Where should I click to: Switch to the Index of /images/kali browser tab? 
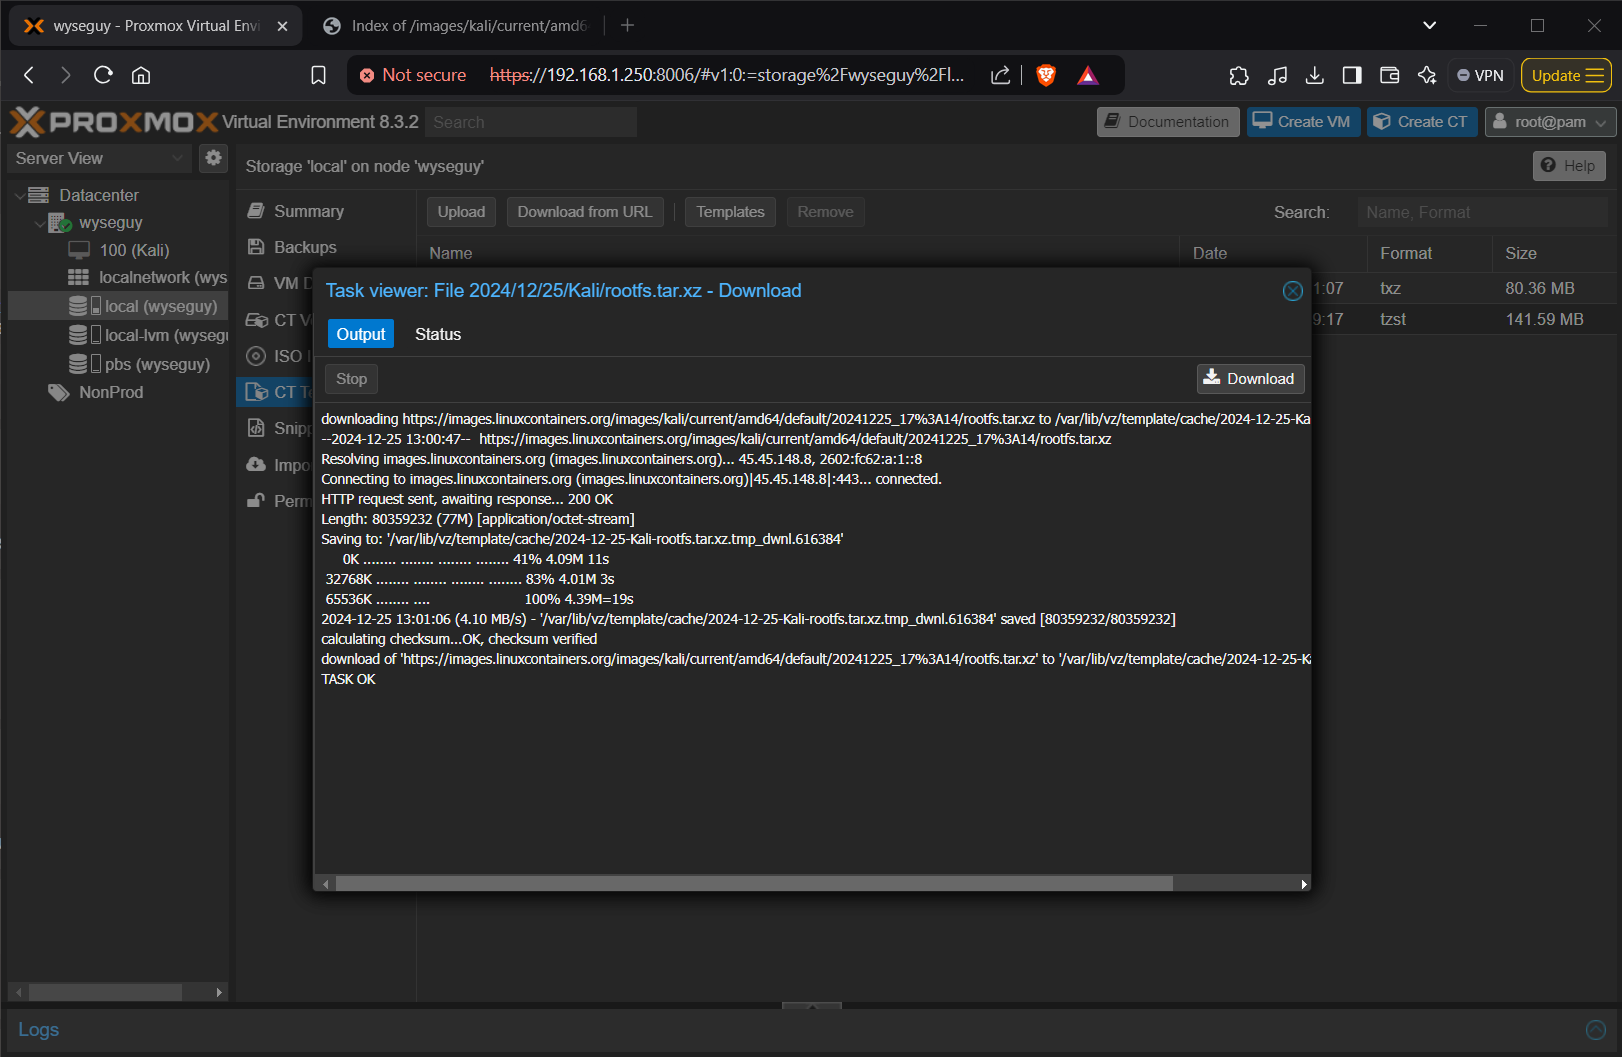point(458,26)
